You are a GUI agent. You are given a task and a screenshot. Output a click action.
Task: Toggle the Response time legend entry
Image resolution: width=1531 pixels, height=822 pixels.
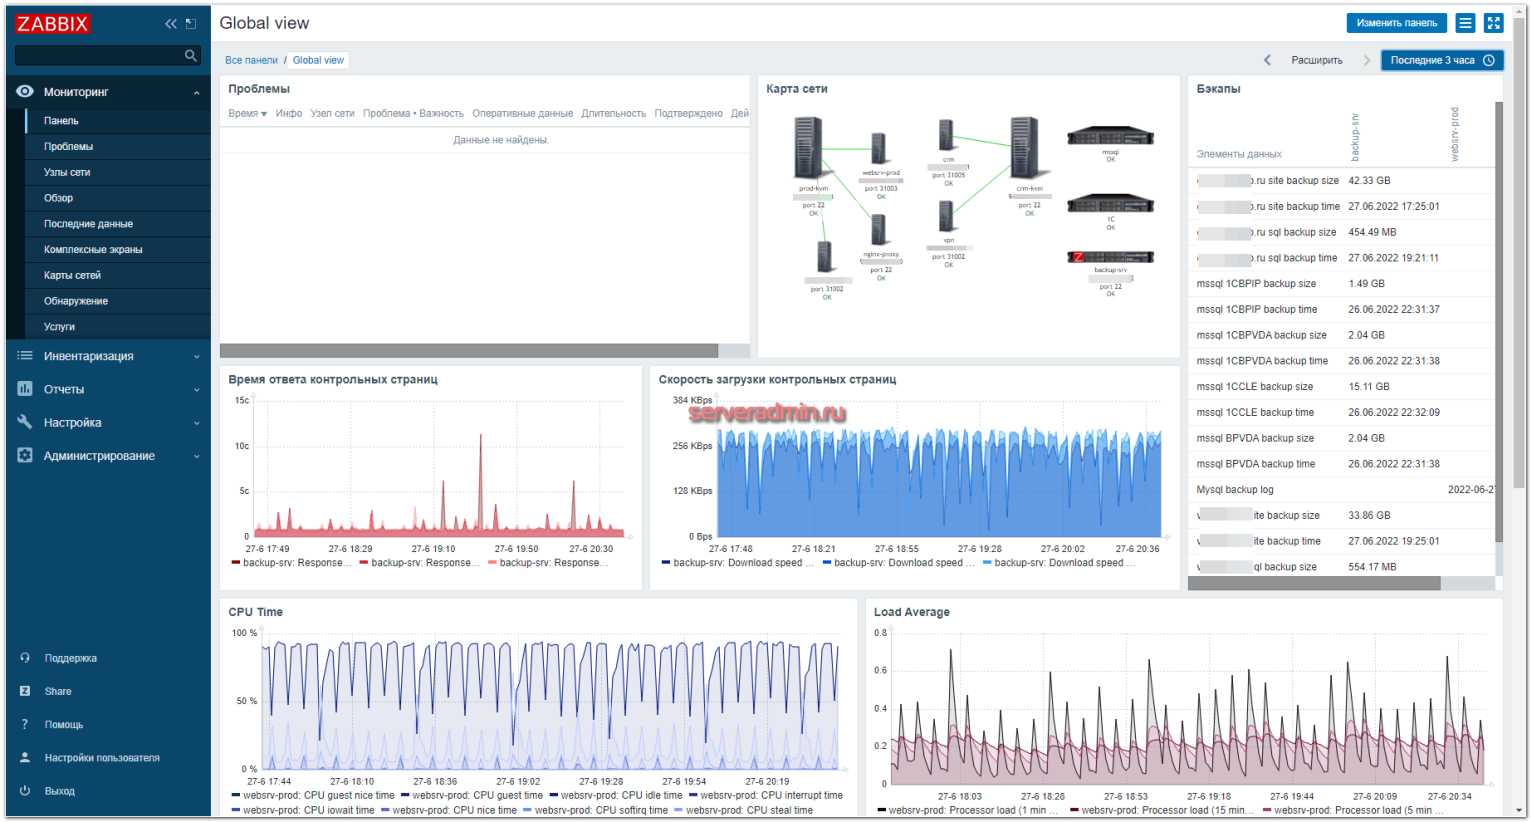[296, 563]
